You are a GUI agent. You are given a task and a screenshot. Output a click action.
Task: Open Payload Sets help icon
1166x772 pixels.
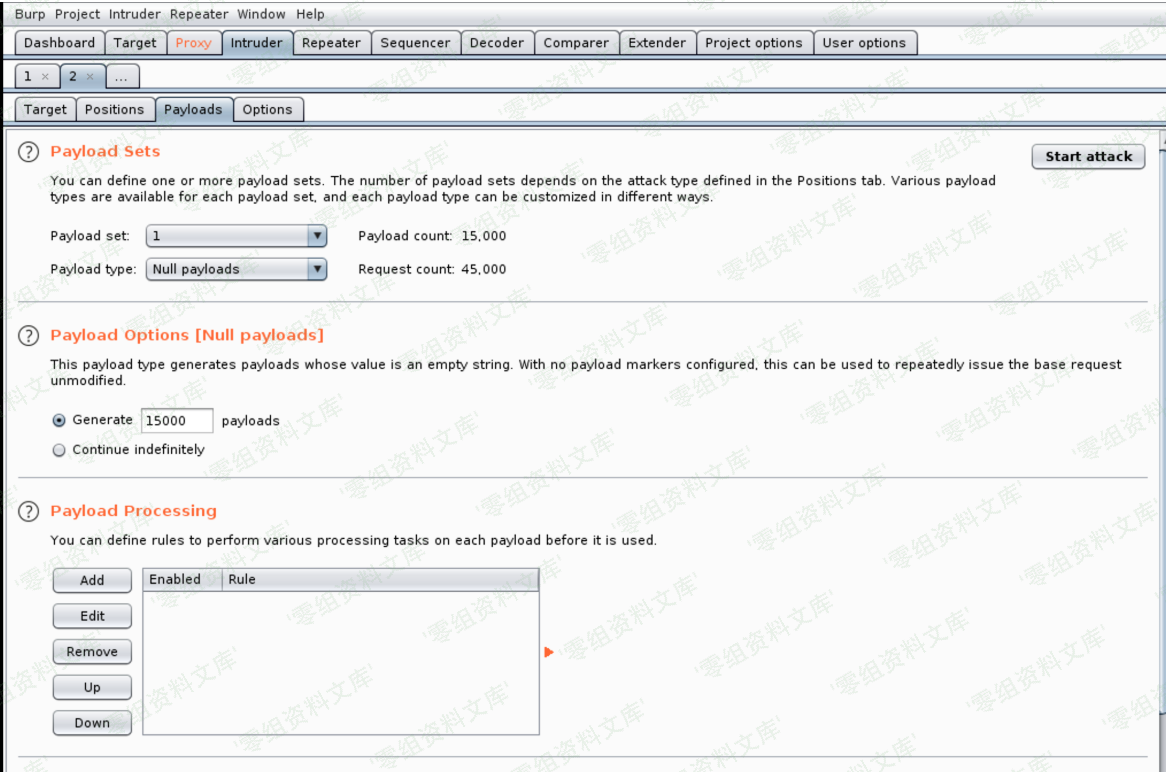29,152
